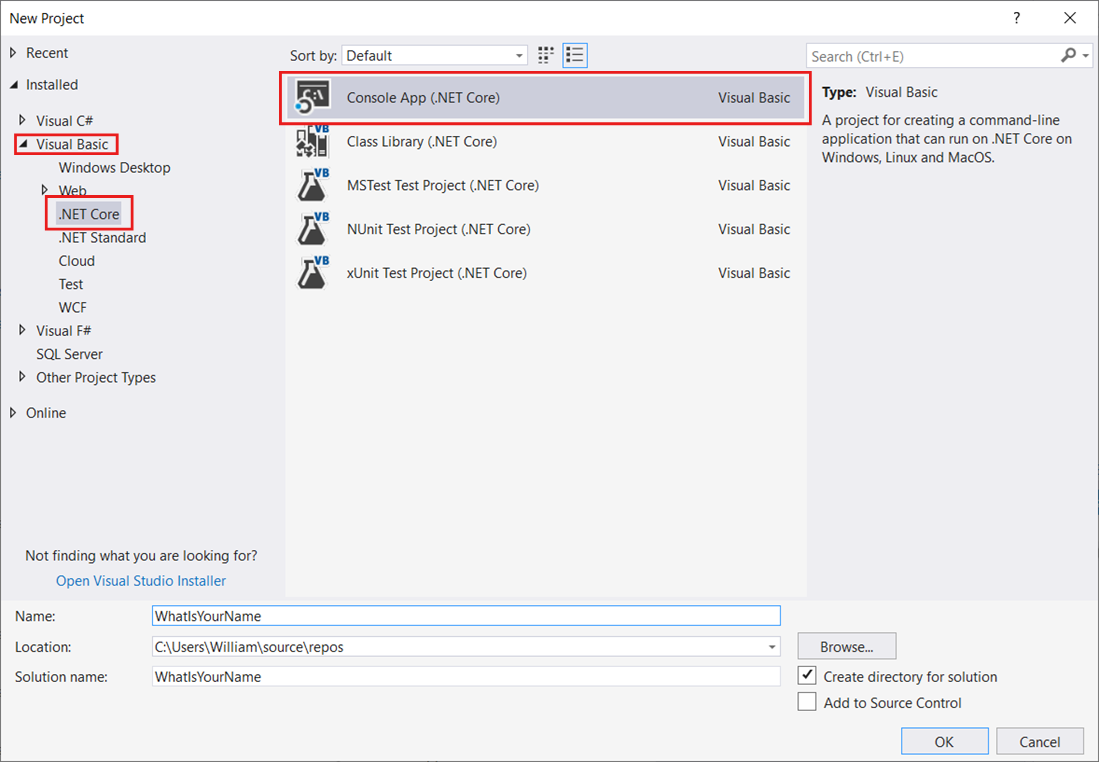Click the Class Library (.NET Core) template icon
The width and height of the screenshot is (1099, 762).
pyautogui.click(x=313, y=141)
